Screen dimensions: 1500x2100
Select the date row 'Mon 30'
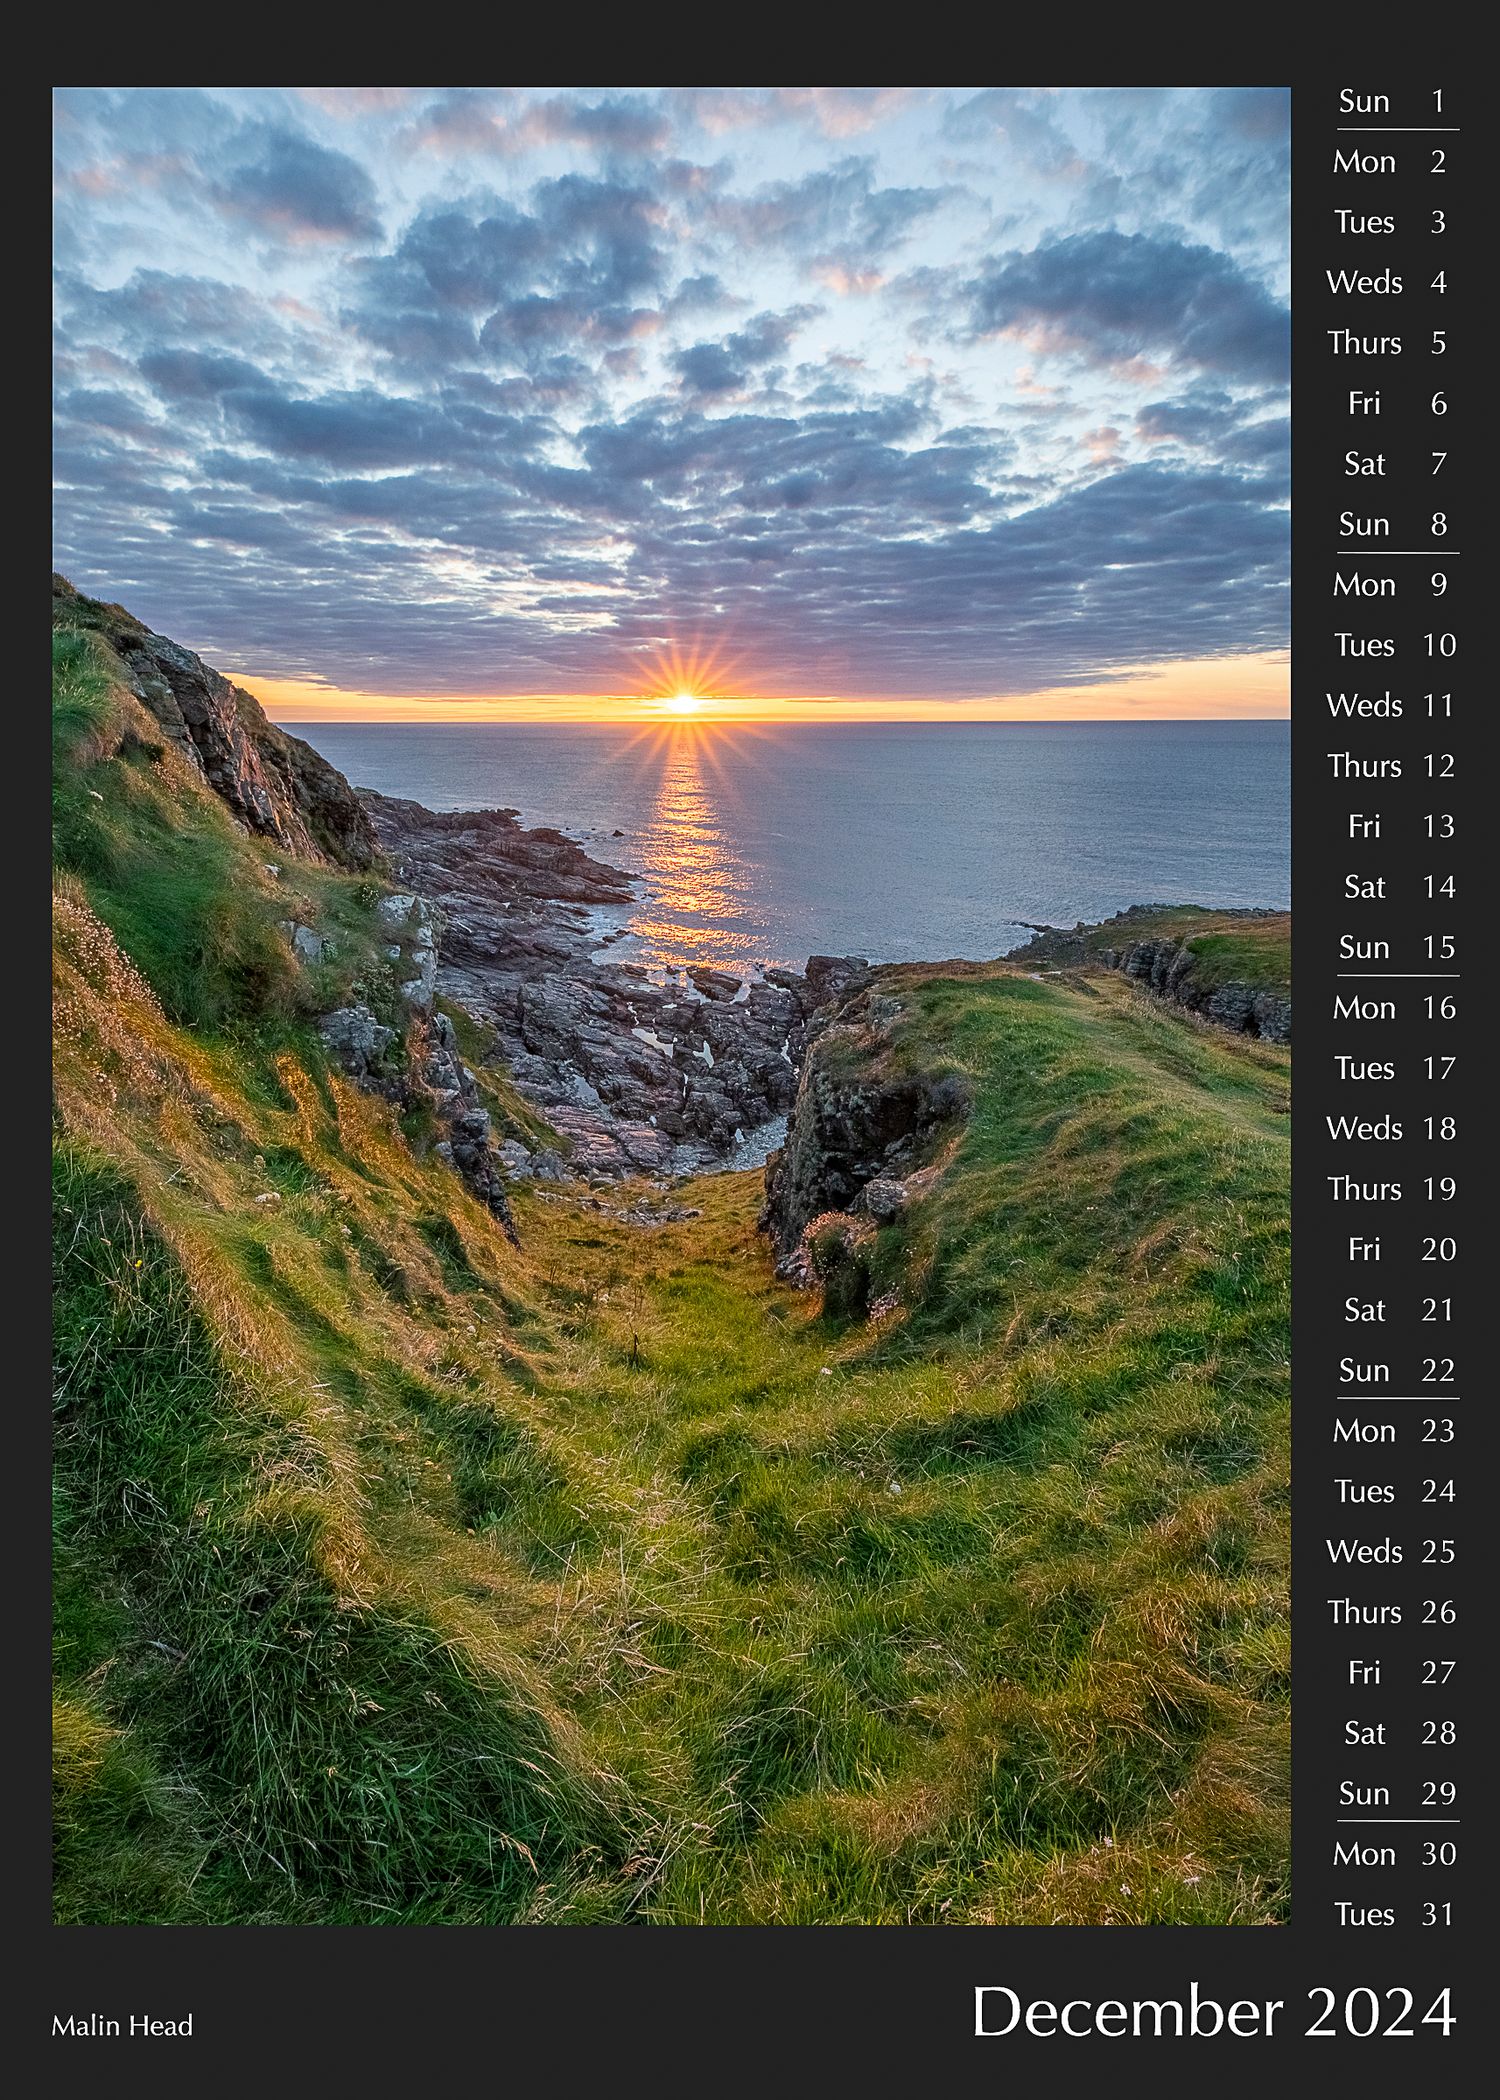pyautogui.click(x=1393, y=1854)
